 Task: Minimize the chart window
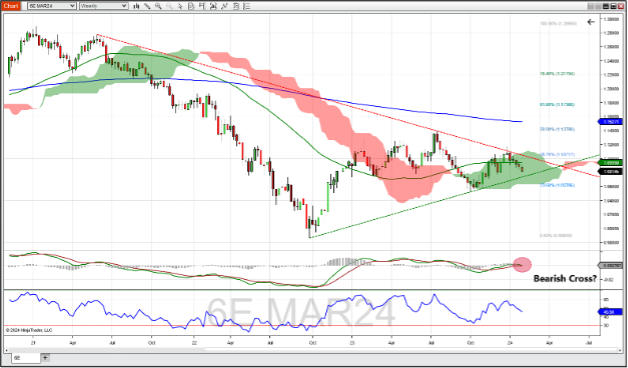pos(606,6)
